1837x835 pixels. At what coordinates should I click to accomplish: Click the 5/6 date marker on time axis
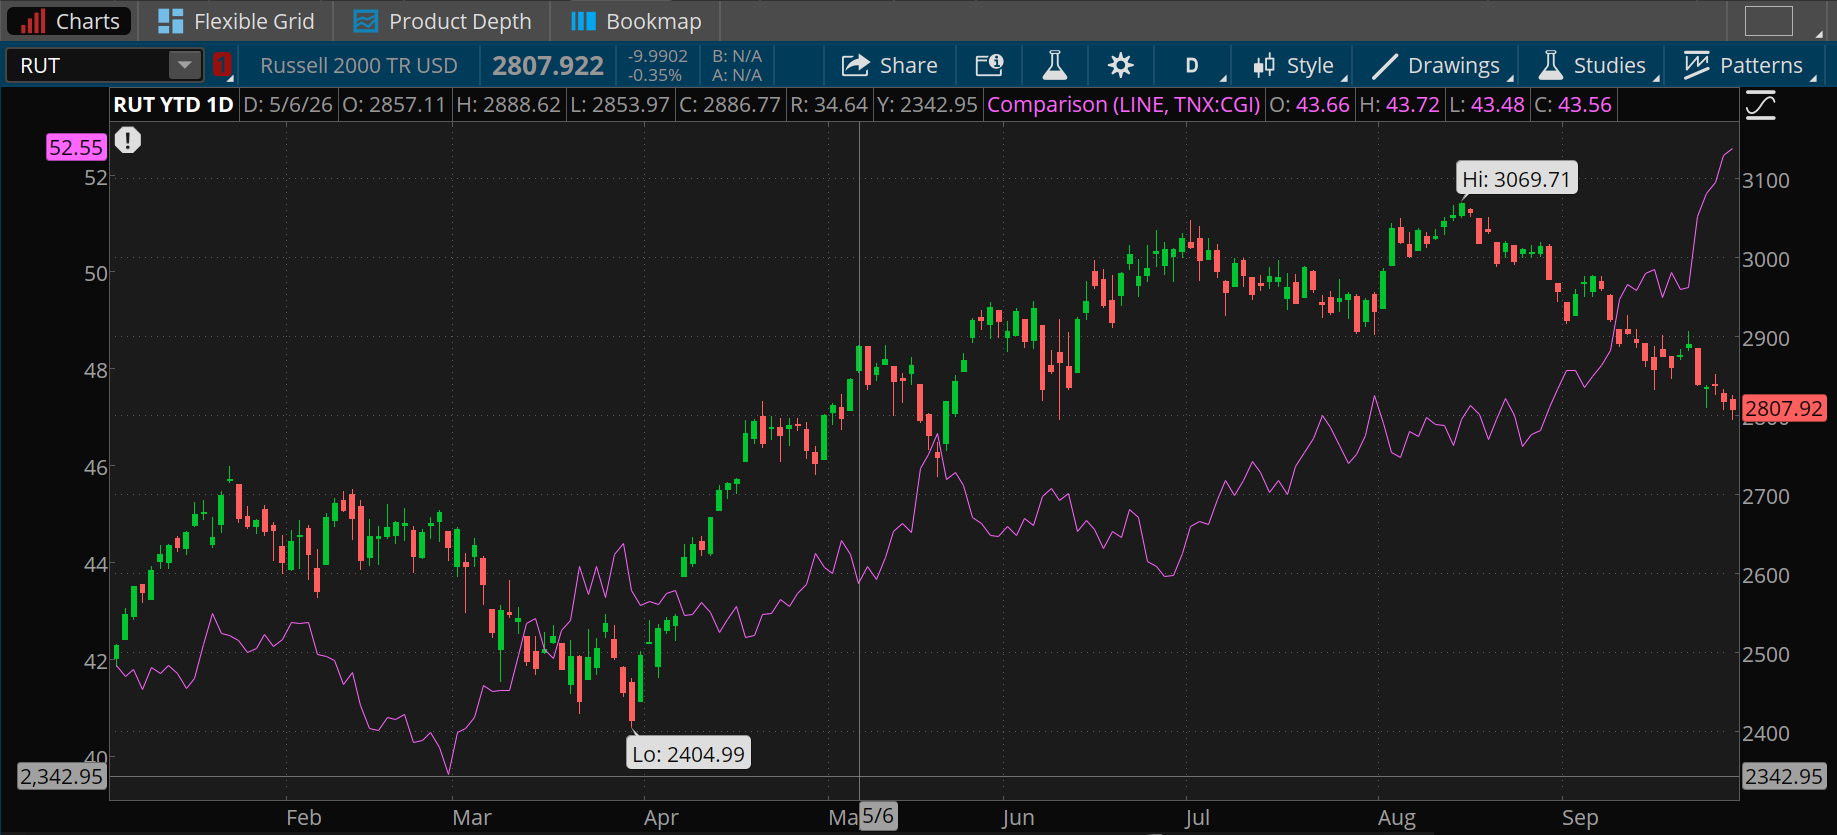[877, 816]
